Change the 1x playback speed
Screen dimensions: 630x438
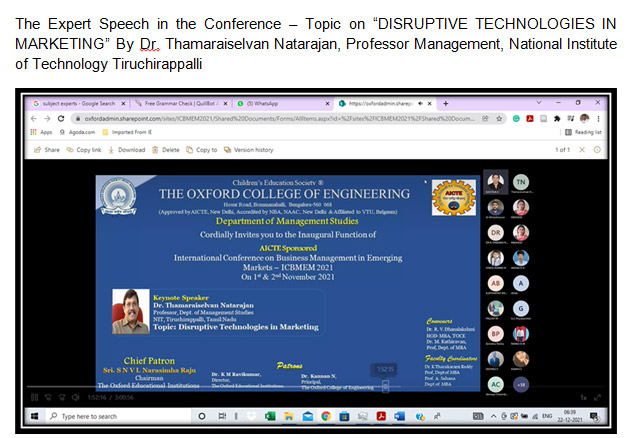point(583,397)
